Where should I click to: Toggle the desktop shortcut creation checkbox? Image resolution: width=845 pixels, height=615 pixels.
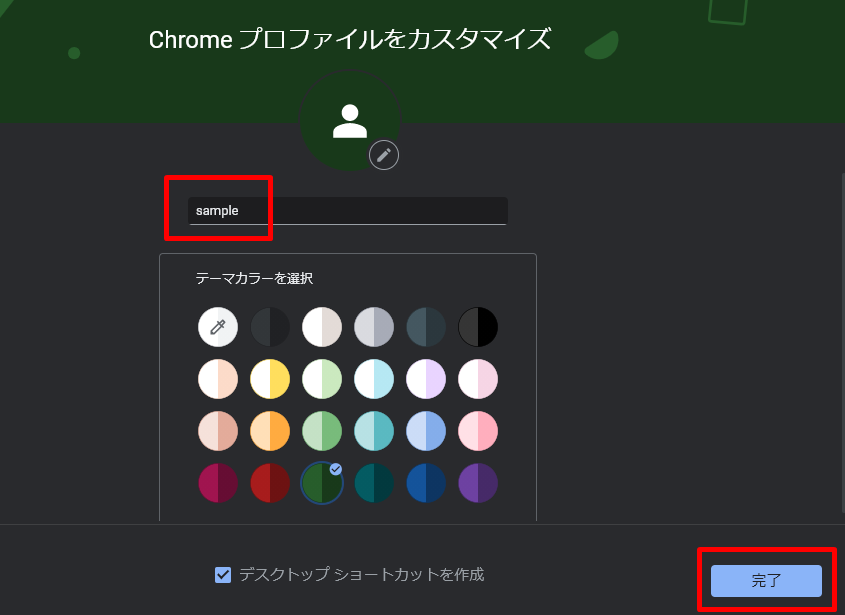coord(223,575)
